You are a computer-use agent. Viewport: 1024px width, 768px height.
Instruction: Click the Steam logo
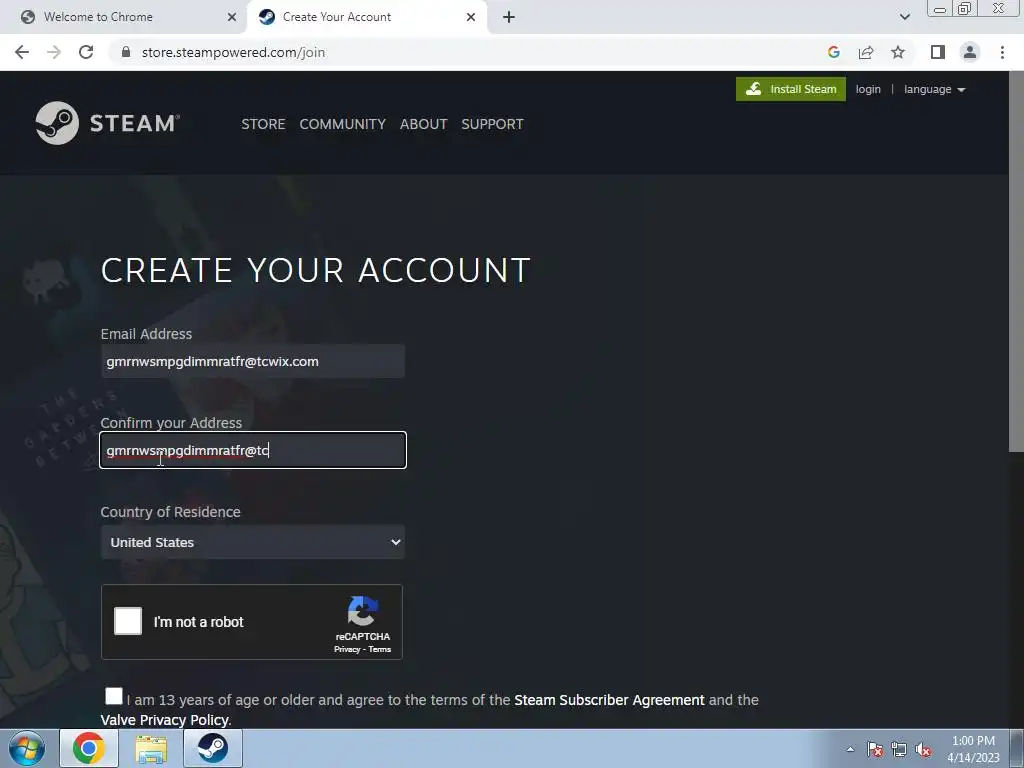108,123
